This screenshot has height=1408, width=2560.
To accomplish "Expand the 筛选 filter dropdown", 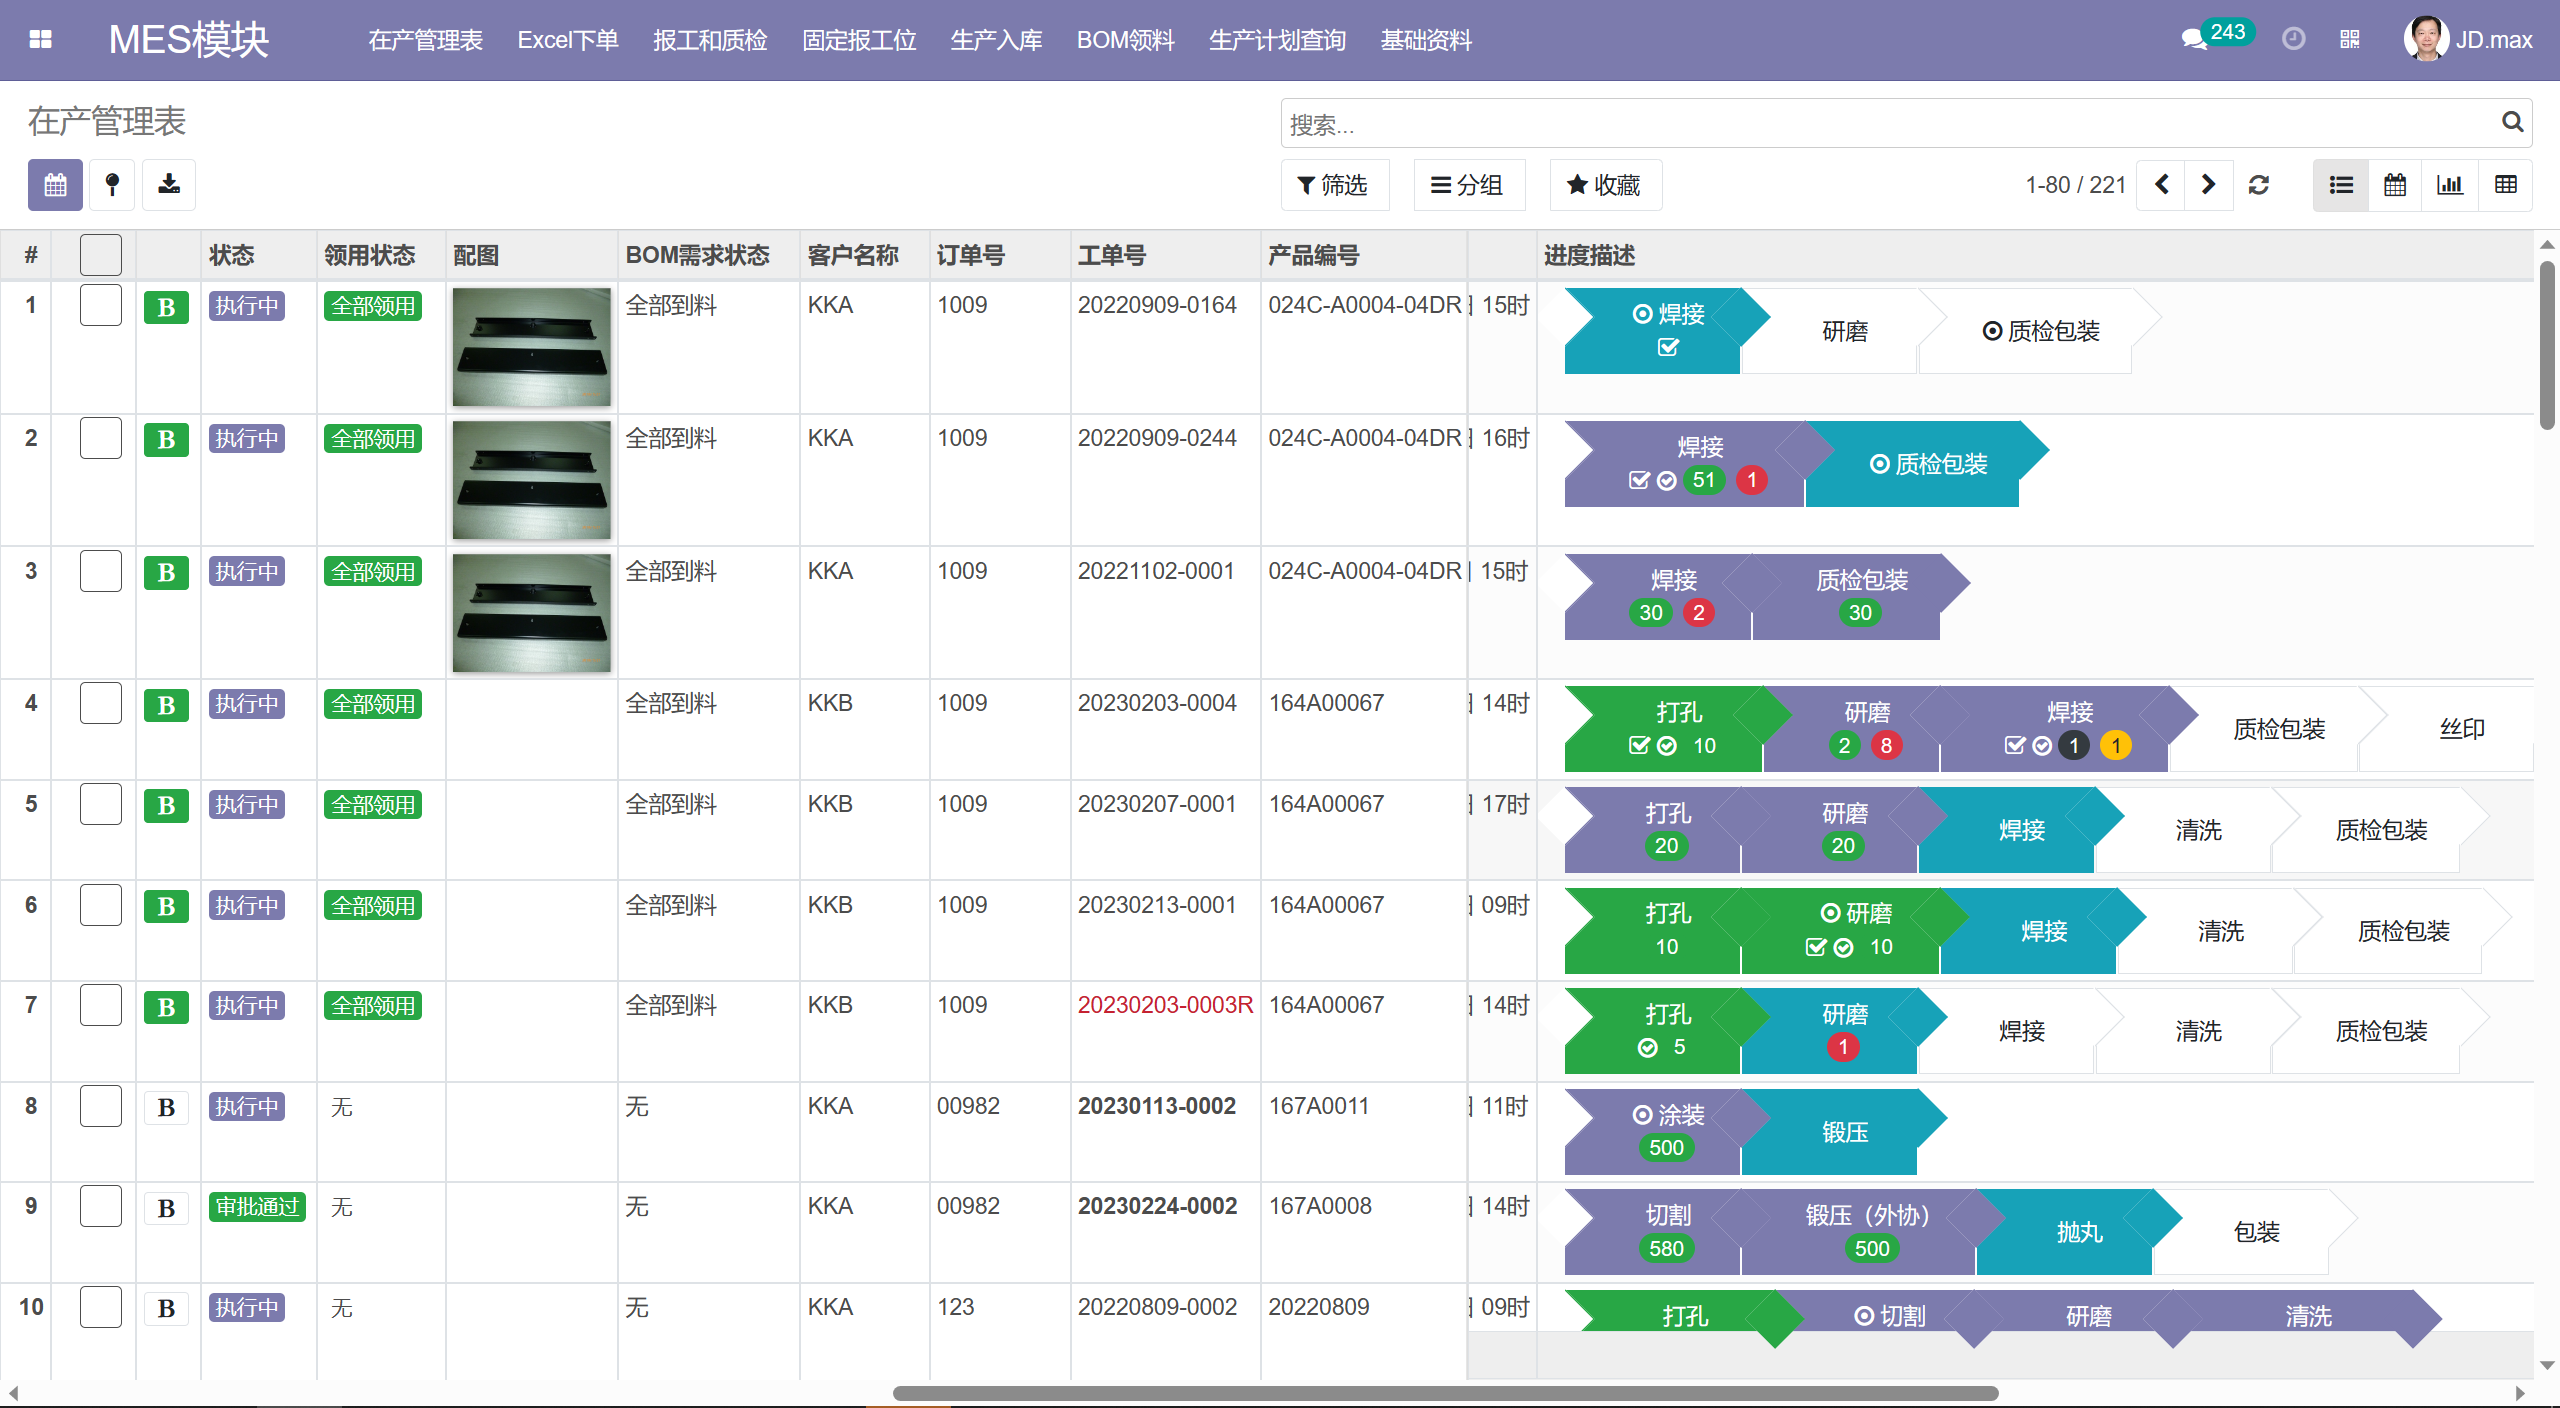I will pos(1333,185).
